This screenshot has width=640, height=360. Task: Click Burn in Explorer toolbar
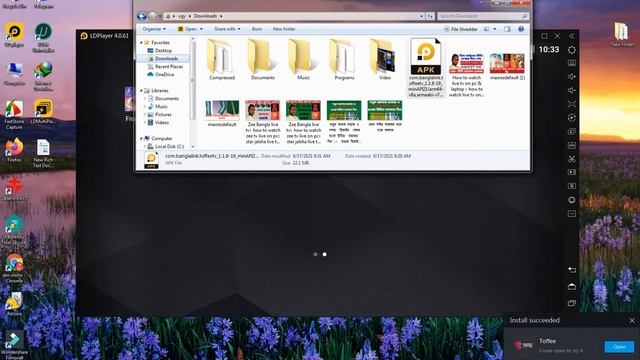[257, 29]
